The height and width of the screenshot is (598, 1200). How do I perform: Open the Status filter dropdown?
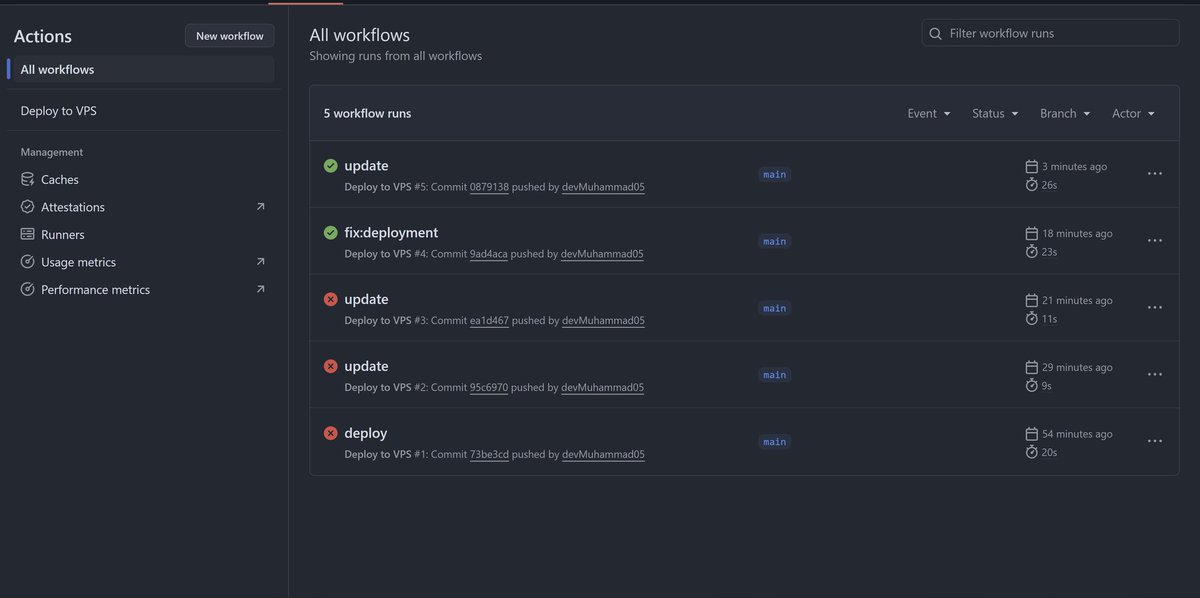(995, 114)
